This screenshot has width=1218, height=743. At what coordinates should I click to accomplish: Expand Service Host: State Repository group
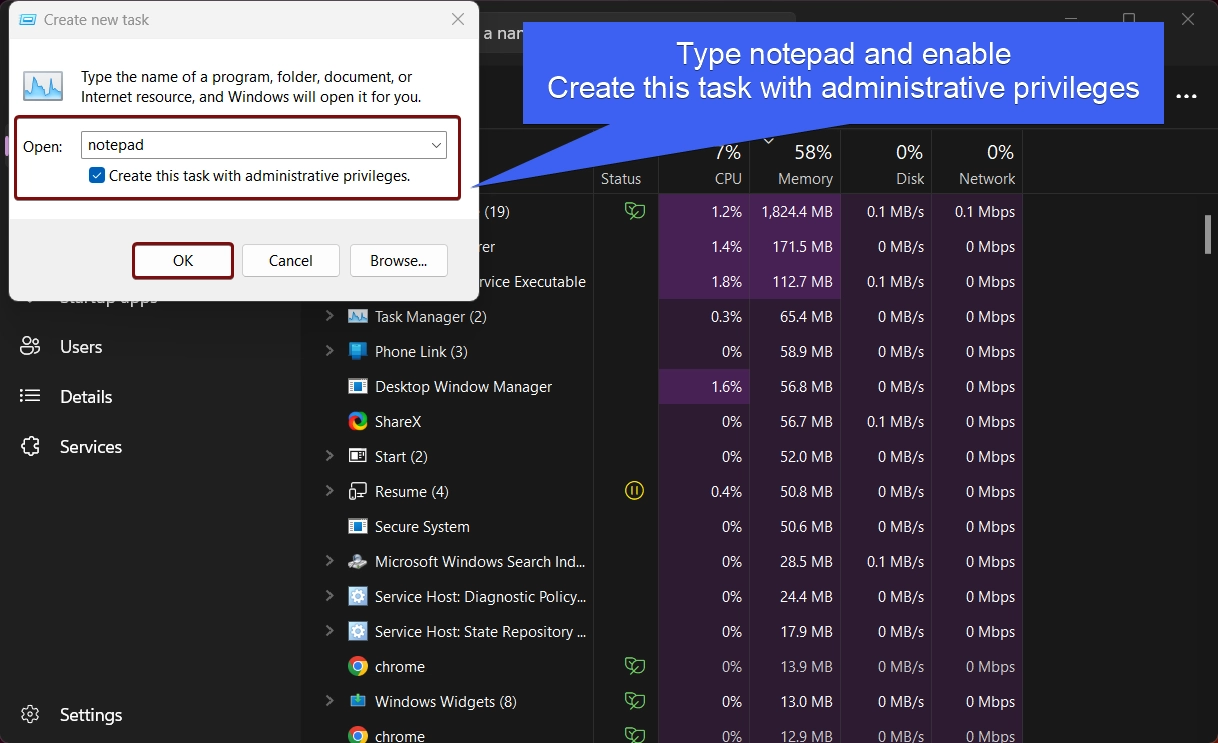329,631
